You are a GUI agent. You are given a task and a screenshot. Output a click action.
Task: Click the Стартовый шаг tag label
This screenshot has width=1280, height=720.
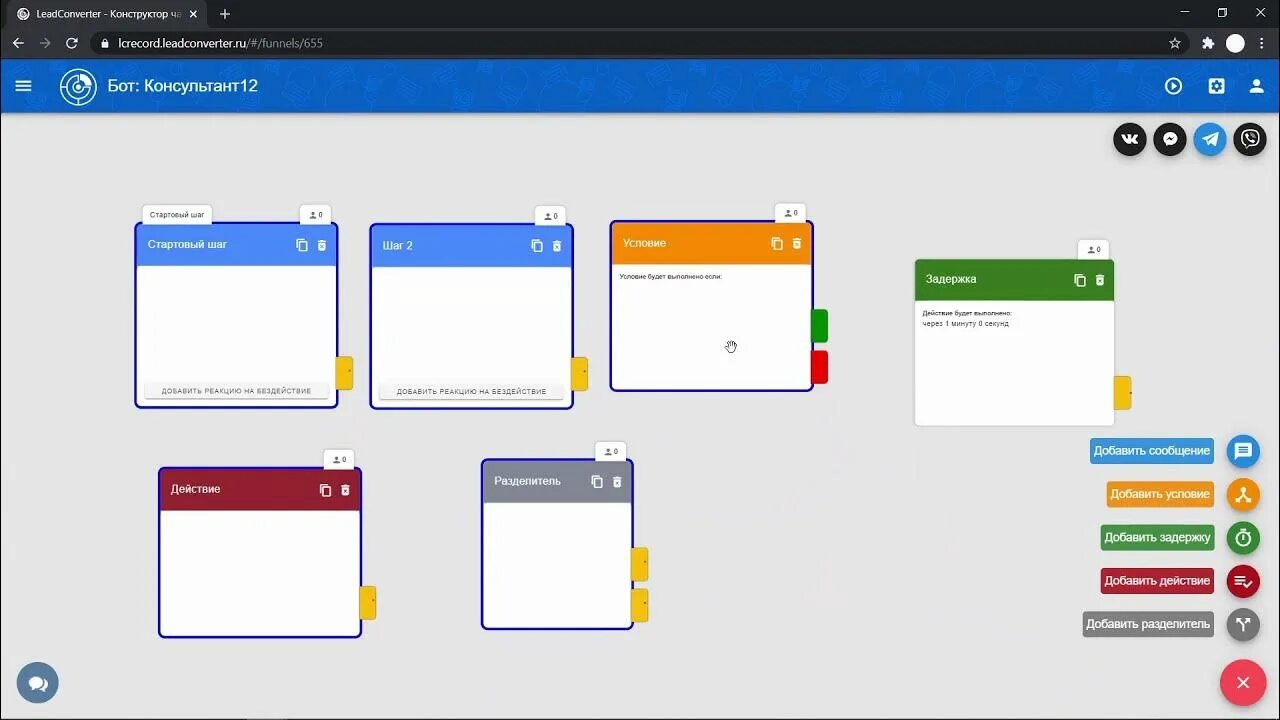(177, 215)
